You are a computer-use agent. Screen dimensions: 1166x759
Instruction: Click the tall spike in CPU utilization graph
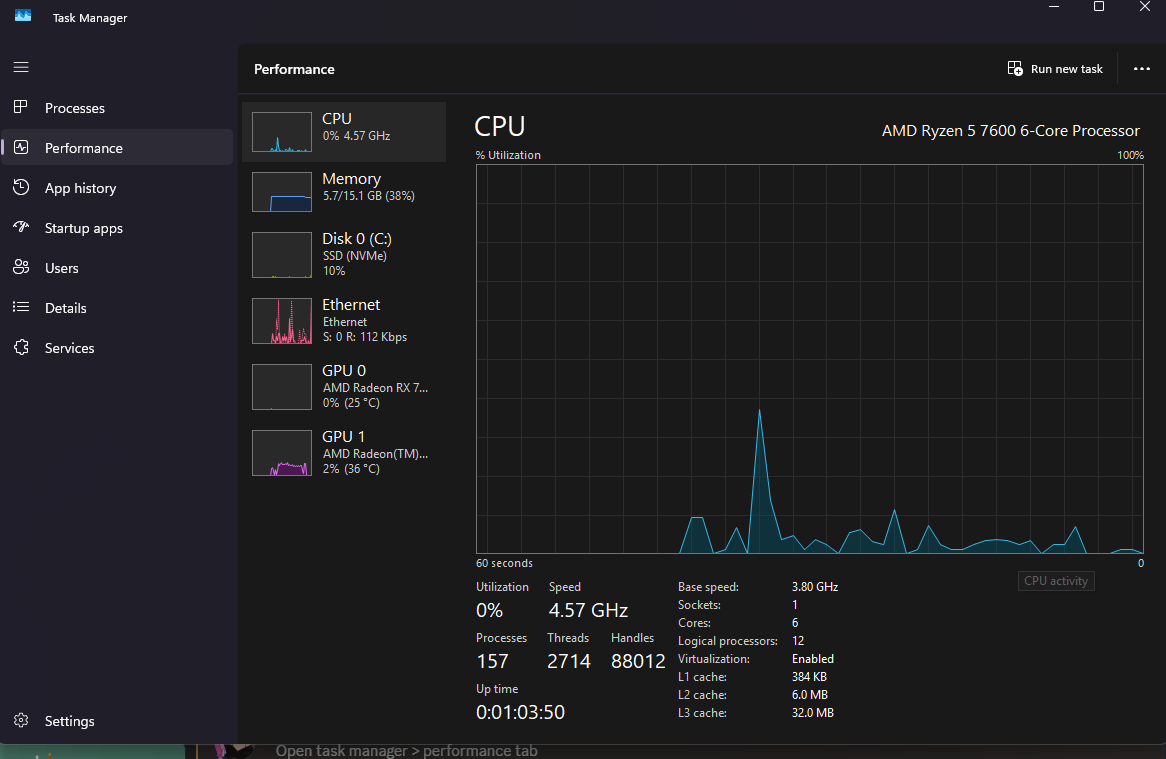coord(760,481)
